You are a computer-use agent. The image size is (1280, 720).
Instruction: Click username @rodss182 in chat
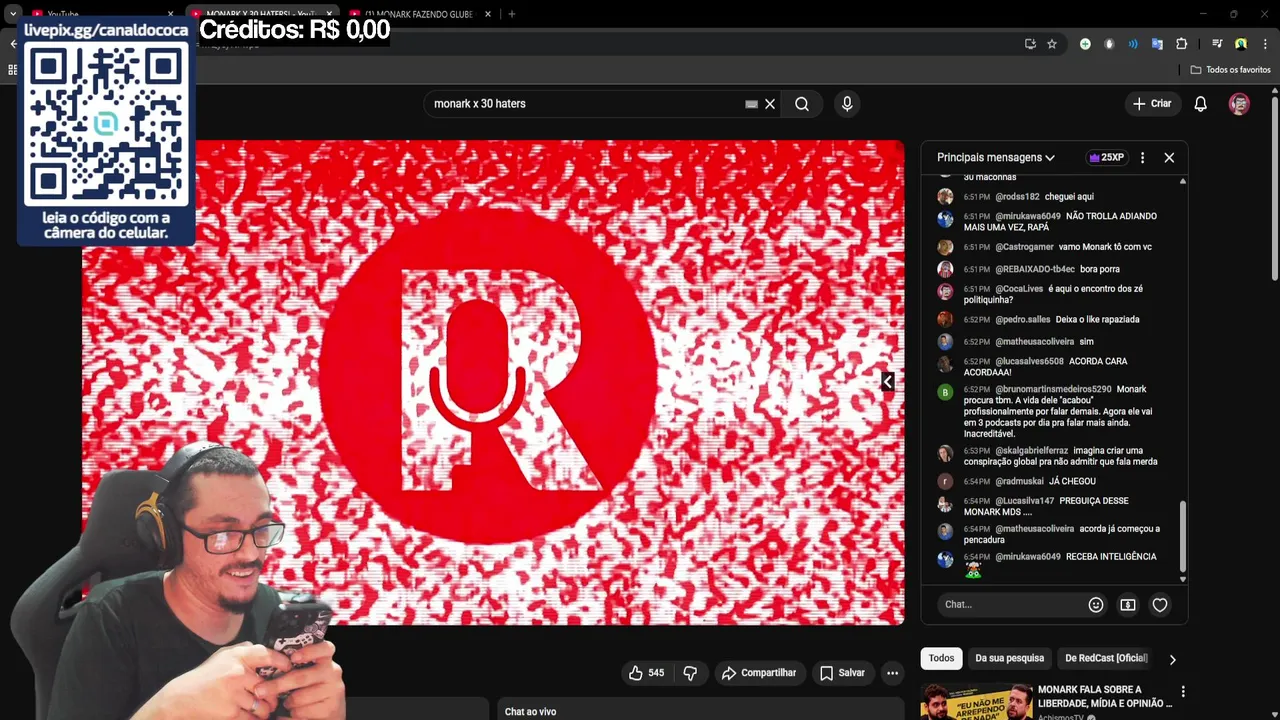1017,197
